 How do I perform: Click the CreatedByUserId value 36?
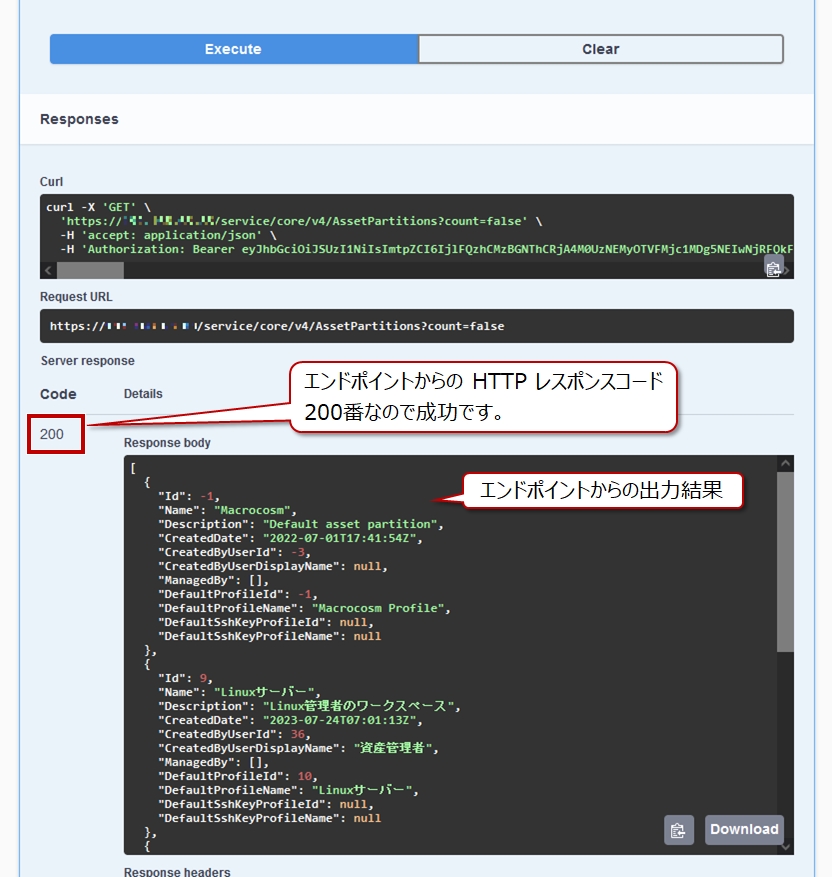[x=298, y=734]
